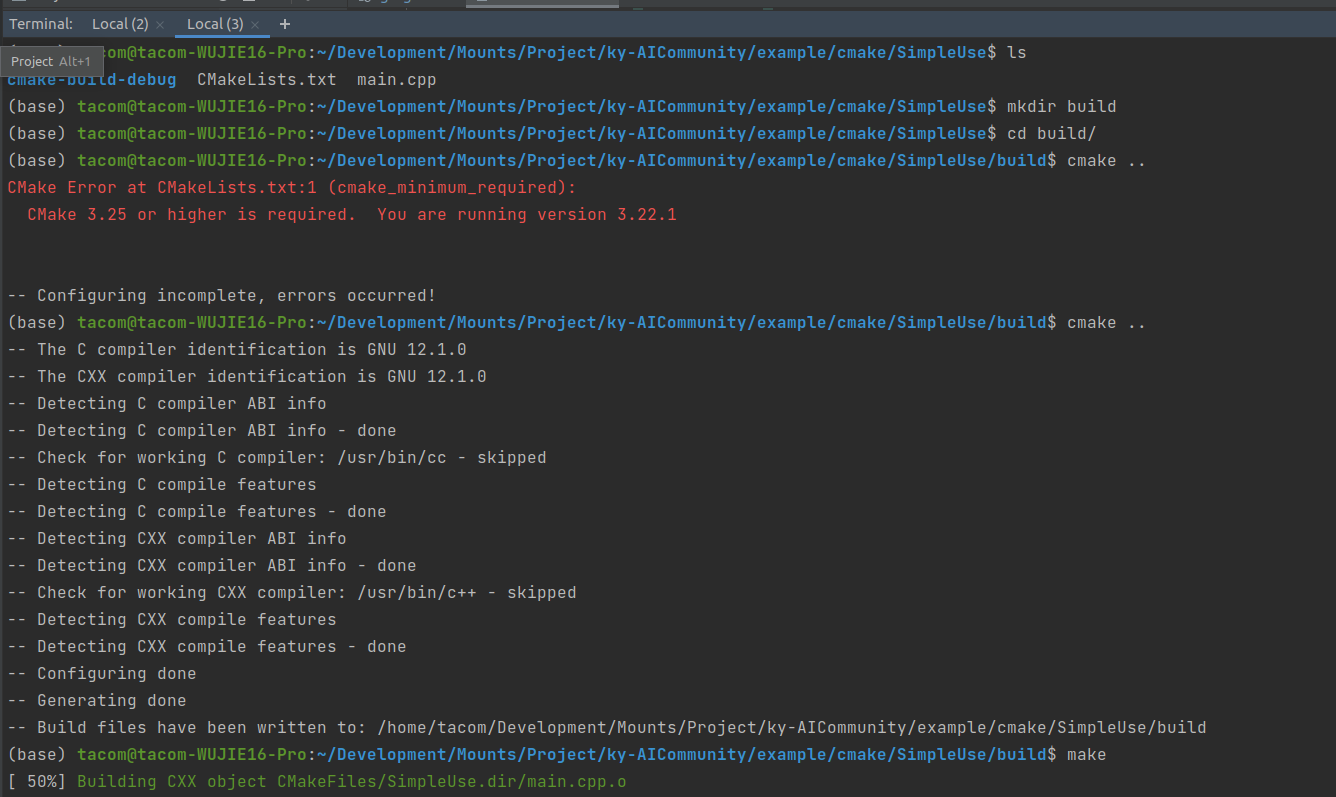The height and width of the screenshot is (797, 1336).
Task: Select the Local (3) terminal tab
Action: [215, 24]
